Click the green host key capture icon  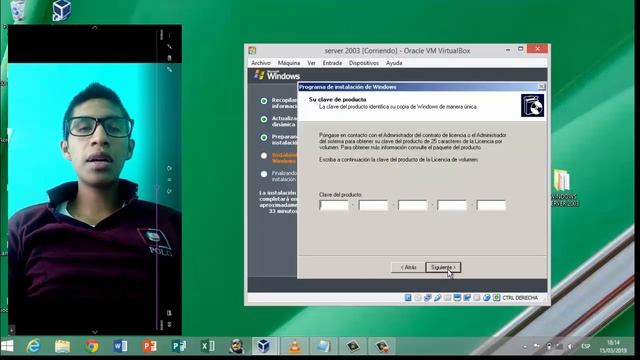(496, 298)
